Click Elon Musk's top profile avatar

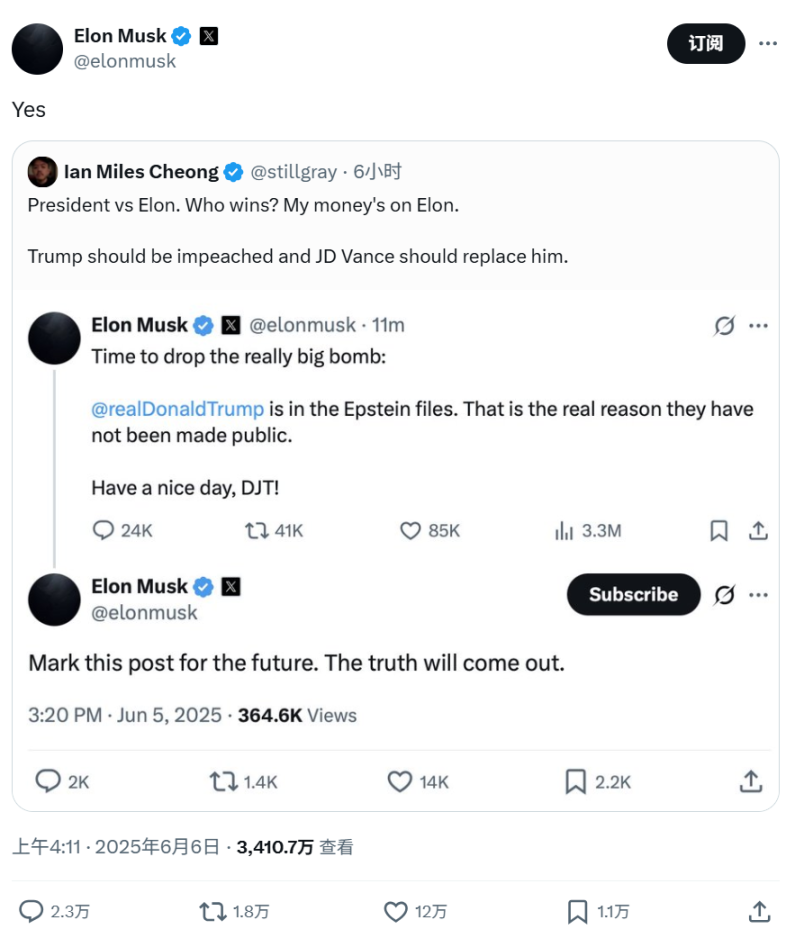[38, 47]
